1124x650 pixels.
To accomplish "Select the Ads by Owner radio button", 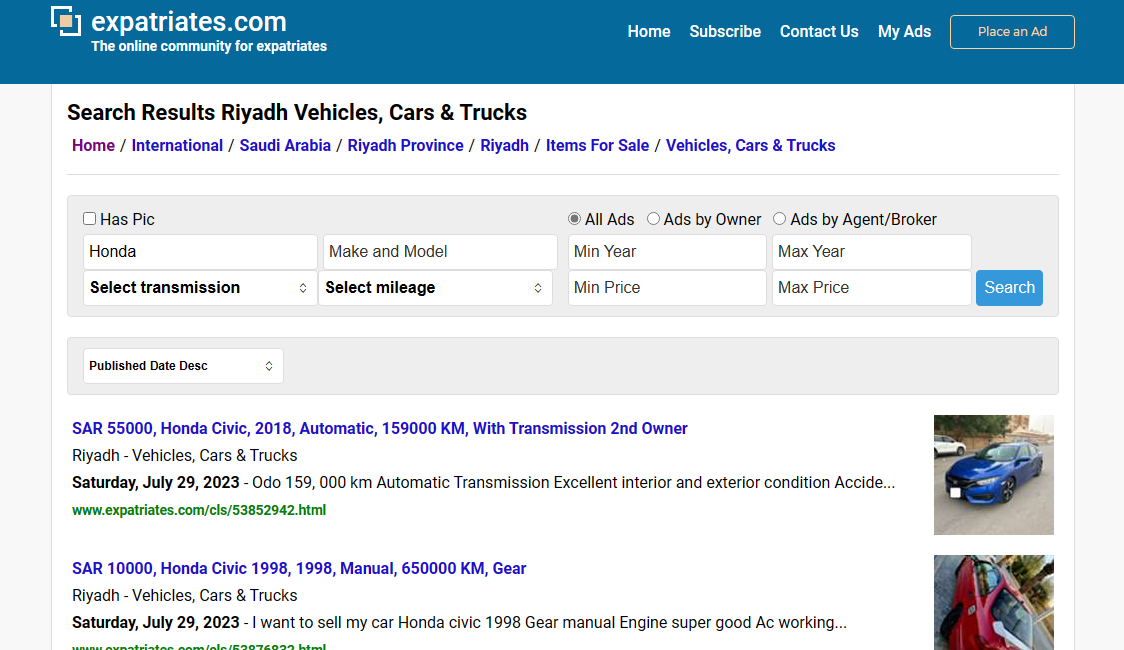I will 653,219.
